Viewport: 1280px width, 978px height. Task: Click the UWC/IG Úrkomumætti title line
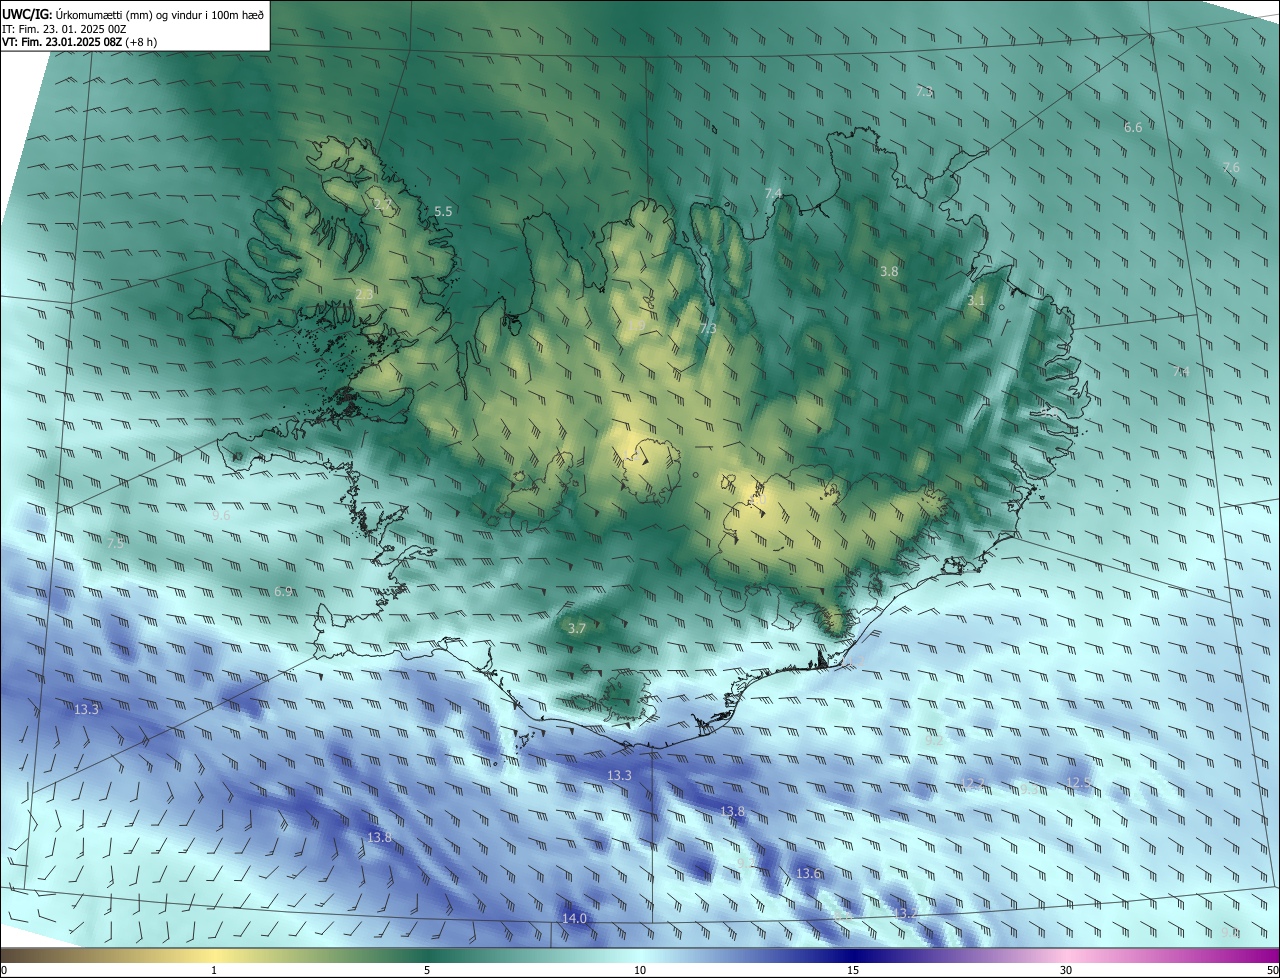point(133,14)
